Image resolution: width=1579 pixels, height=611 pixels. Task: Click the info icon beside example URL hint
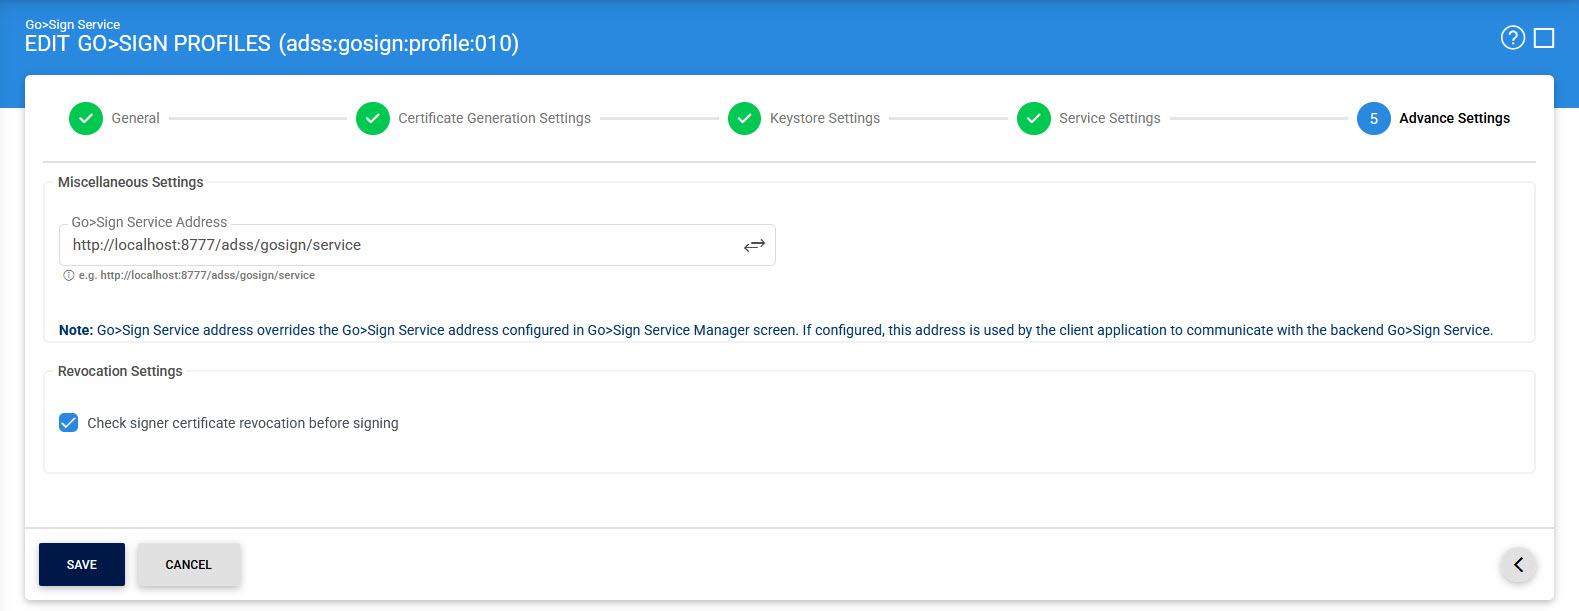coord(69,276)
